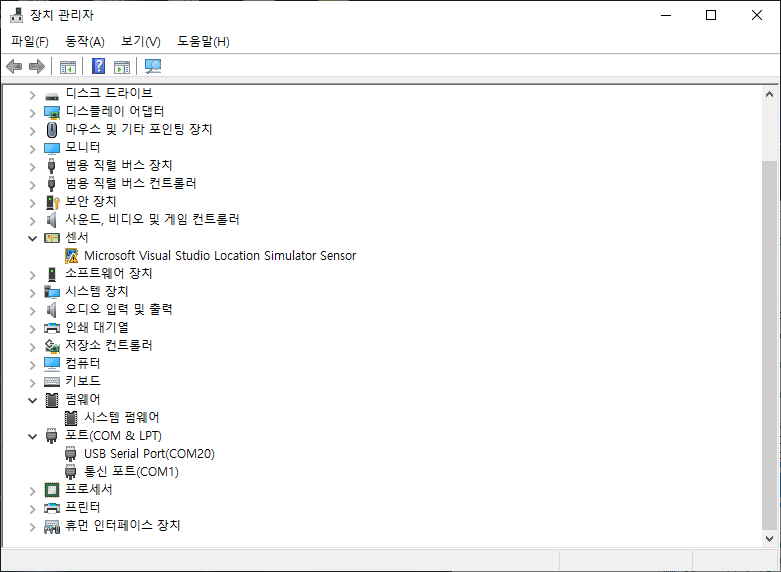Select the 저장소 컨트롤러 row
781x572 pixels.
(x=109, y=345)
